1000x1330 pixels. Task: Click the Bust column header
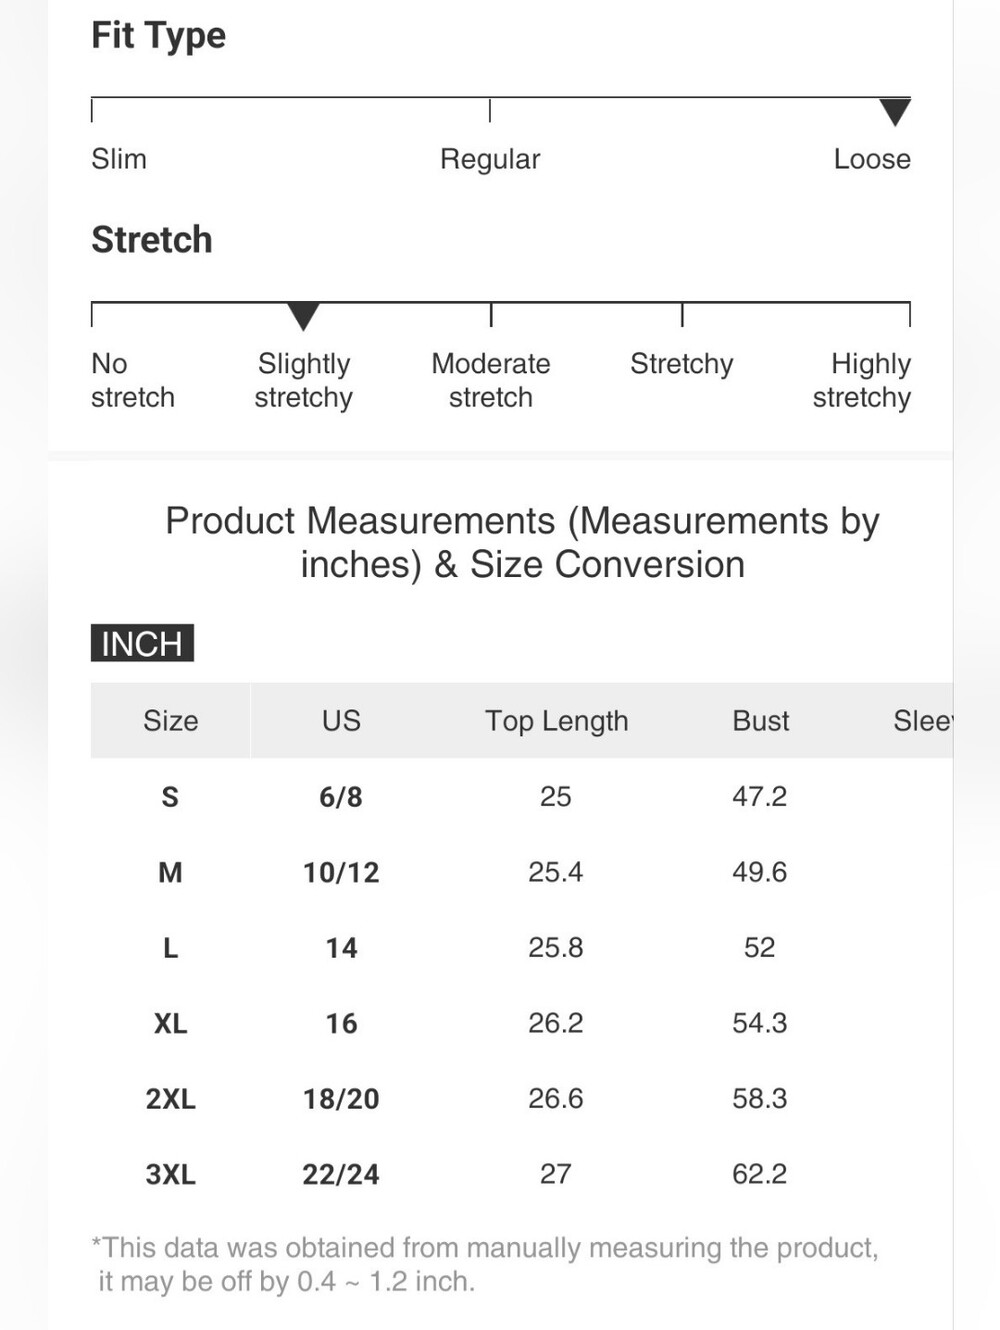pyautogui.click(x=761, y=720)
